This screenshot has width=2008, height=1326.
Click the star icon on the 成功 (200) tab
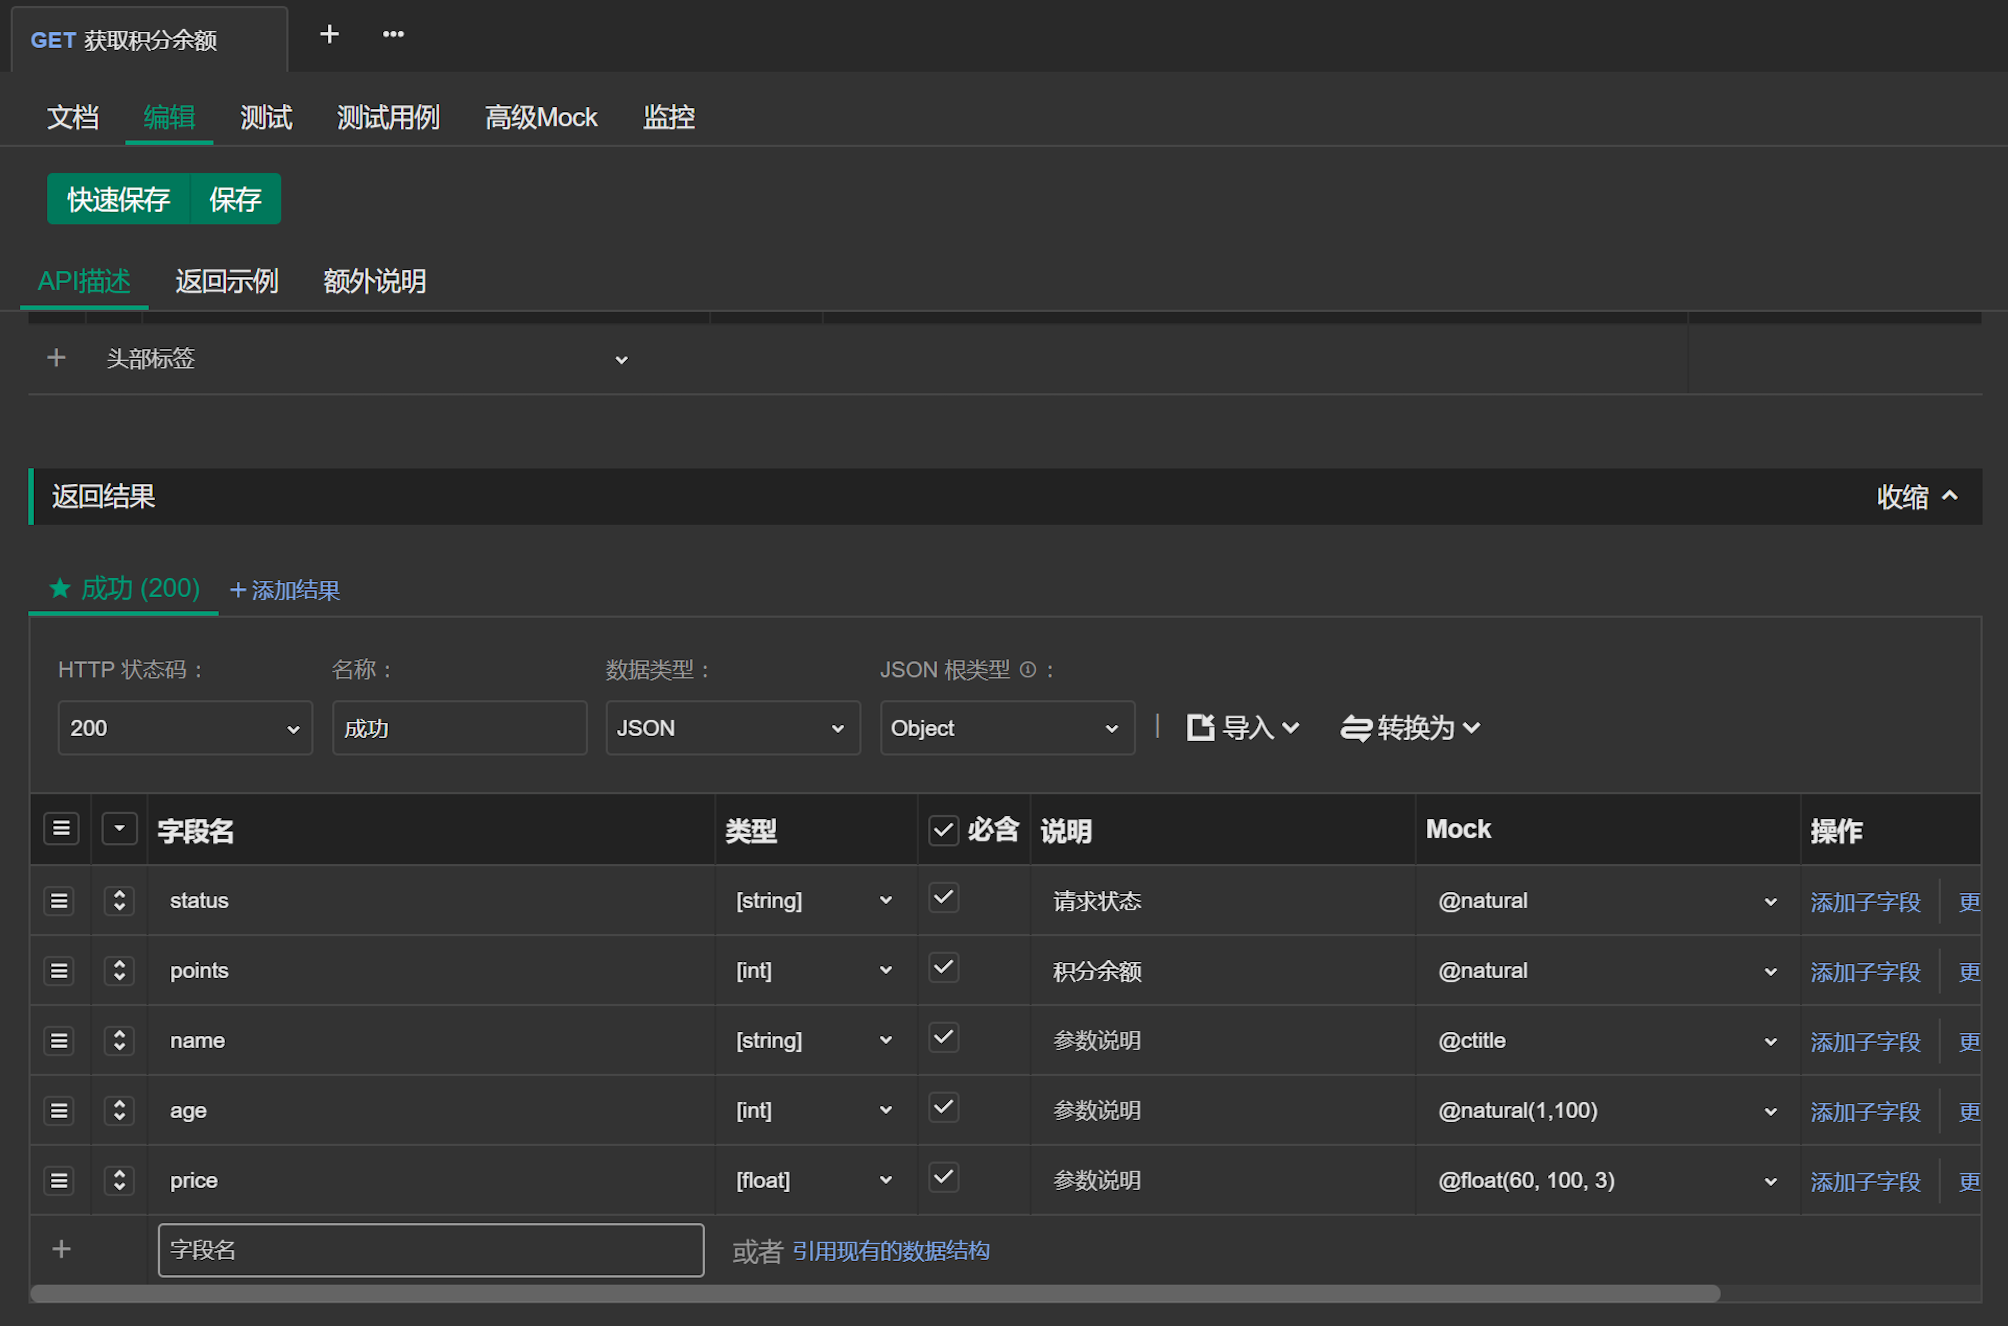(x=60, y=588)
